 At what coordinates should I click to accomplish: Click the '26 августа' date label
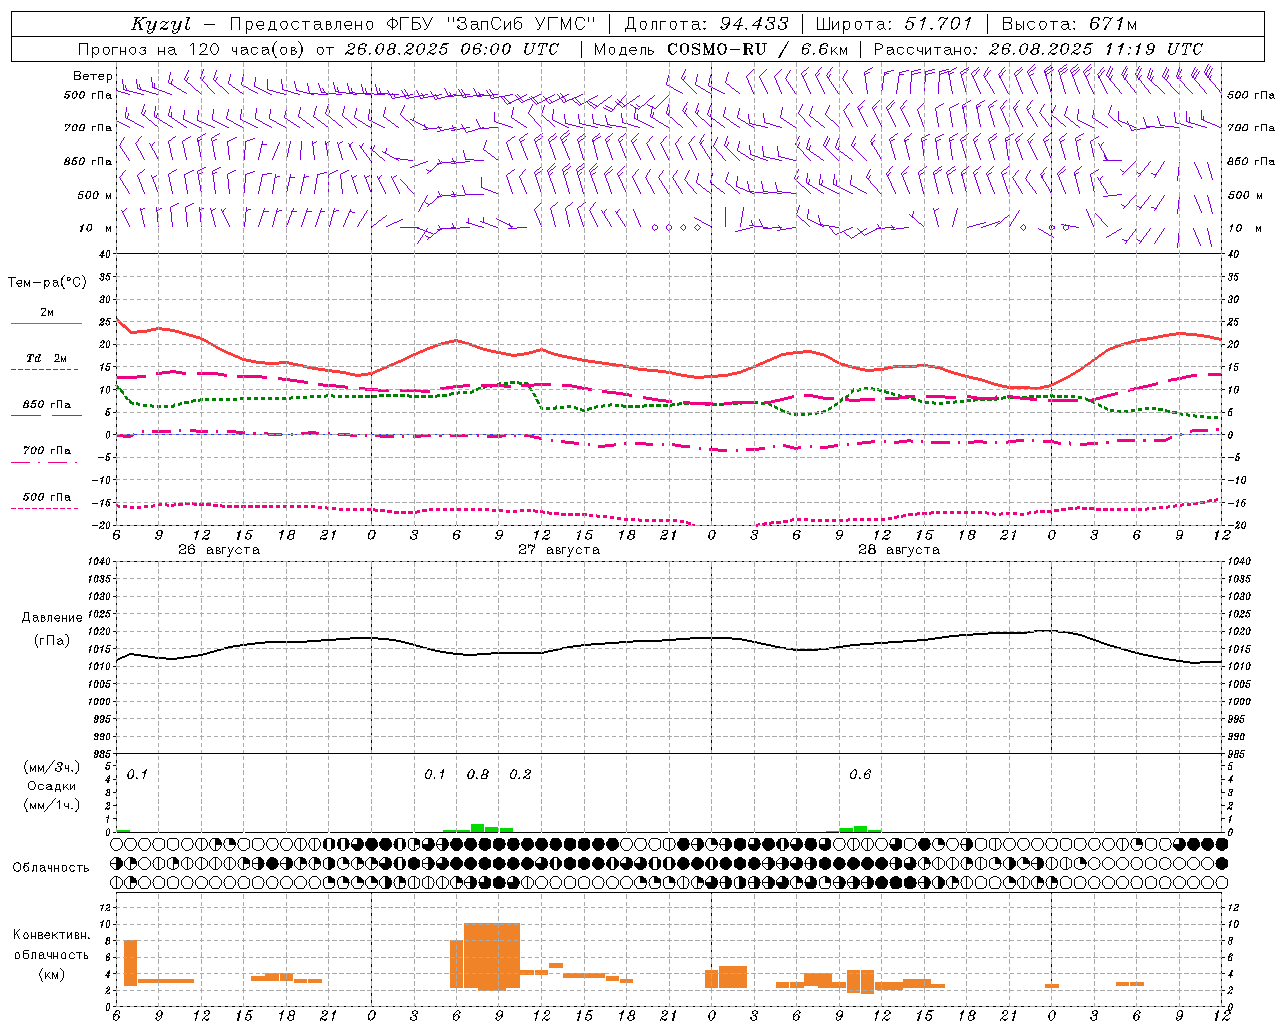(x=219, y=550)
